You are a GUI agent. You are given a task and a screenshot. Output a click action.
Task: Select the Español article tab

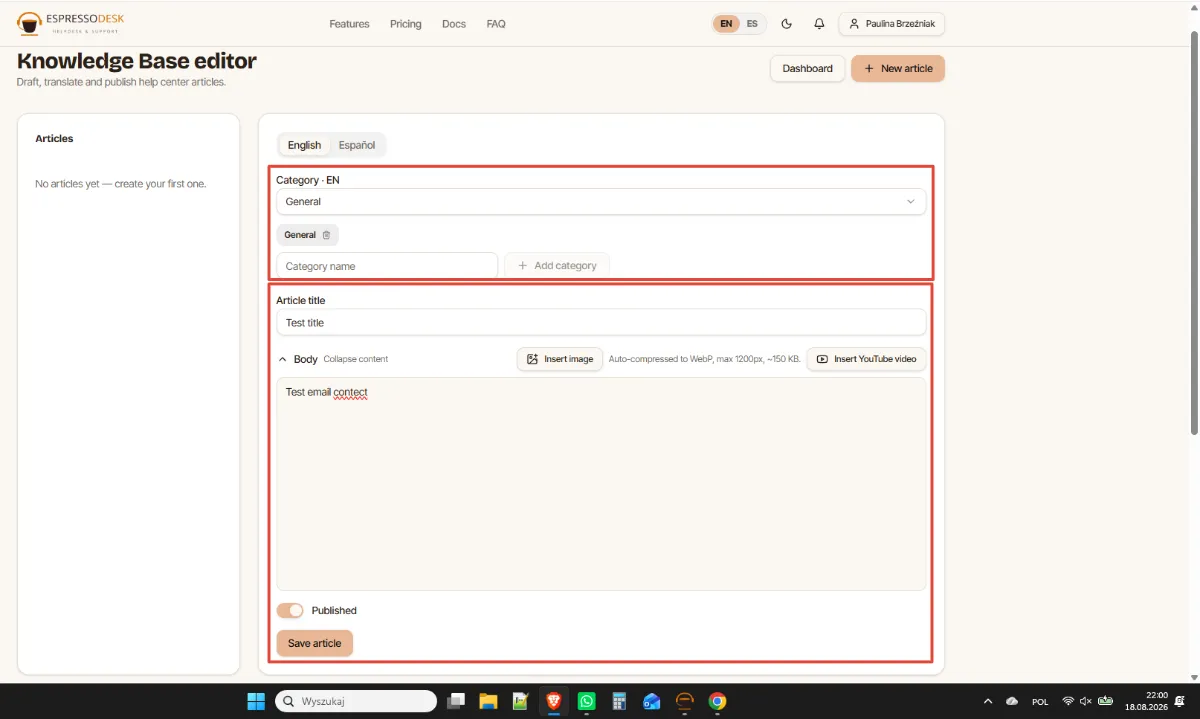(357, 145)
